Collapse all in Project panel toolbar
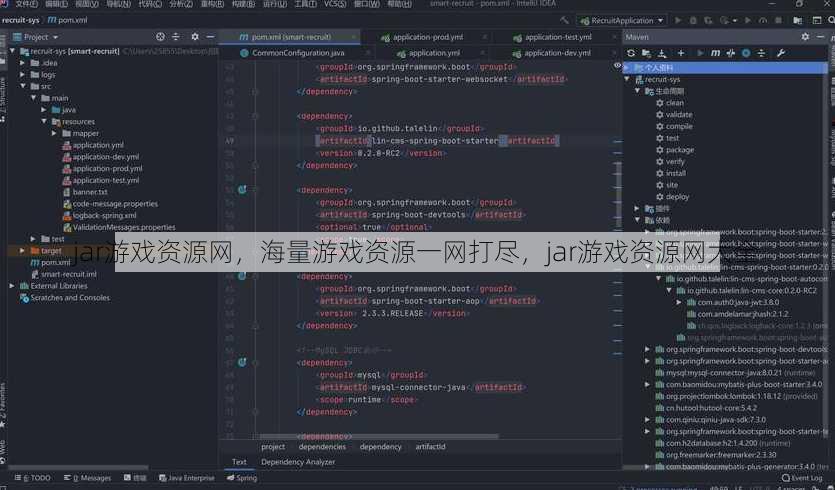 coord(176,37)
